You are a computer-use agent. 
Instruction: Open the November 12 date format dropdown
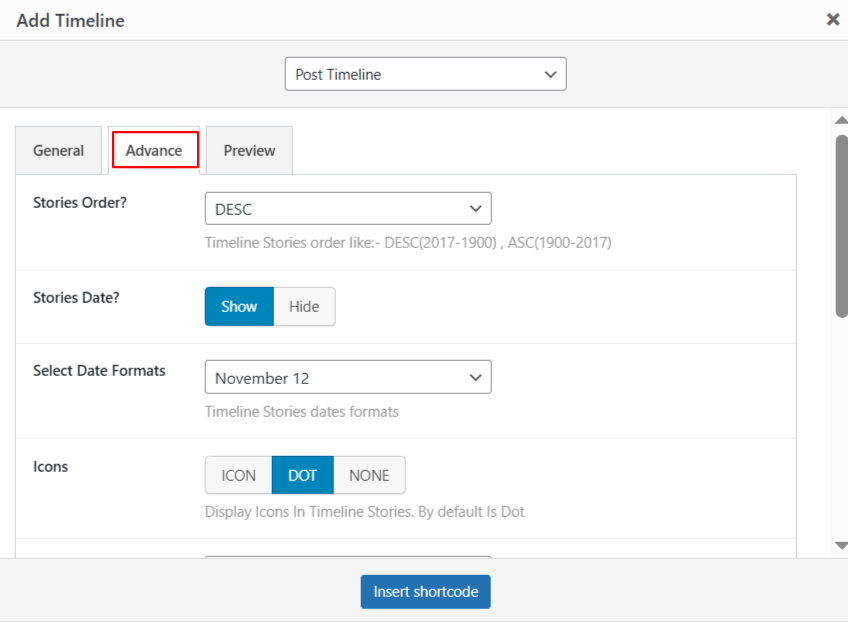point(347,378)
